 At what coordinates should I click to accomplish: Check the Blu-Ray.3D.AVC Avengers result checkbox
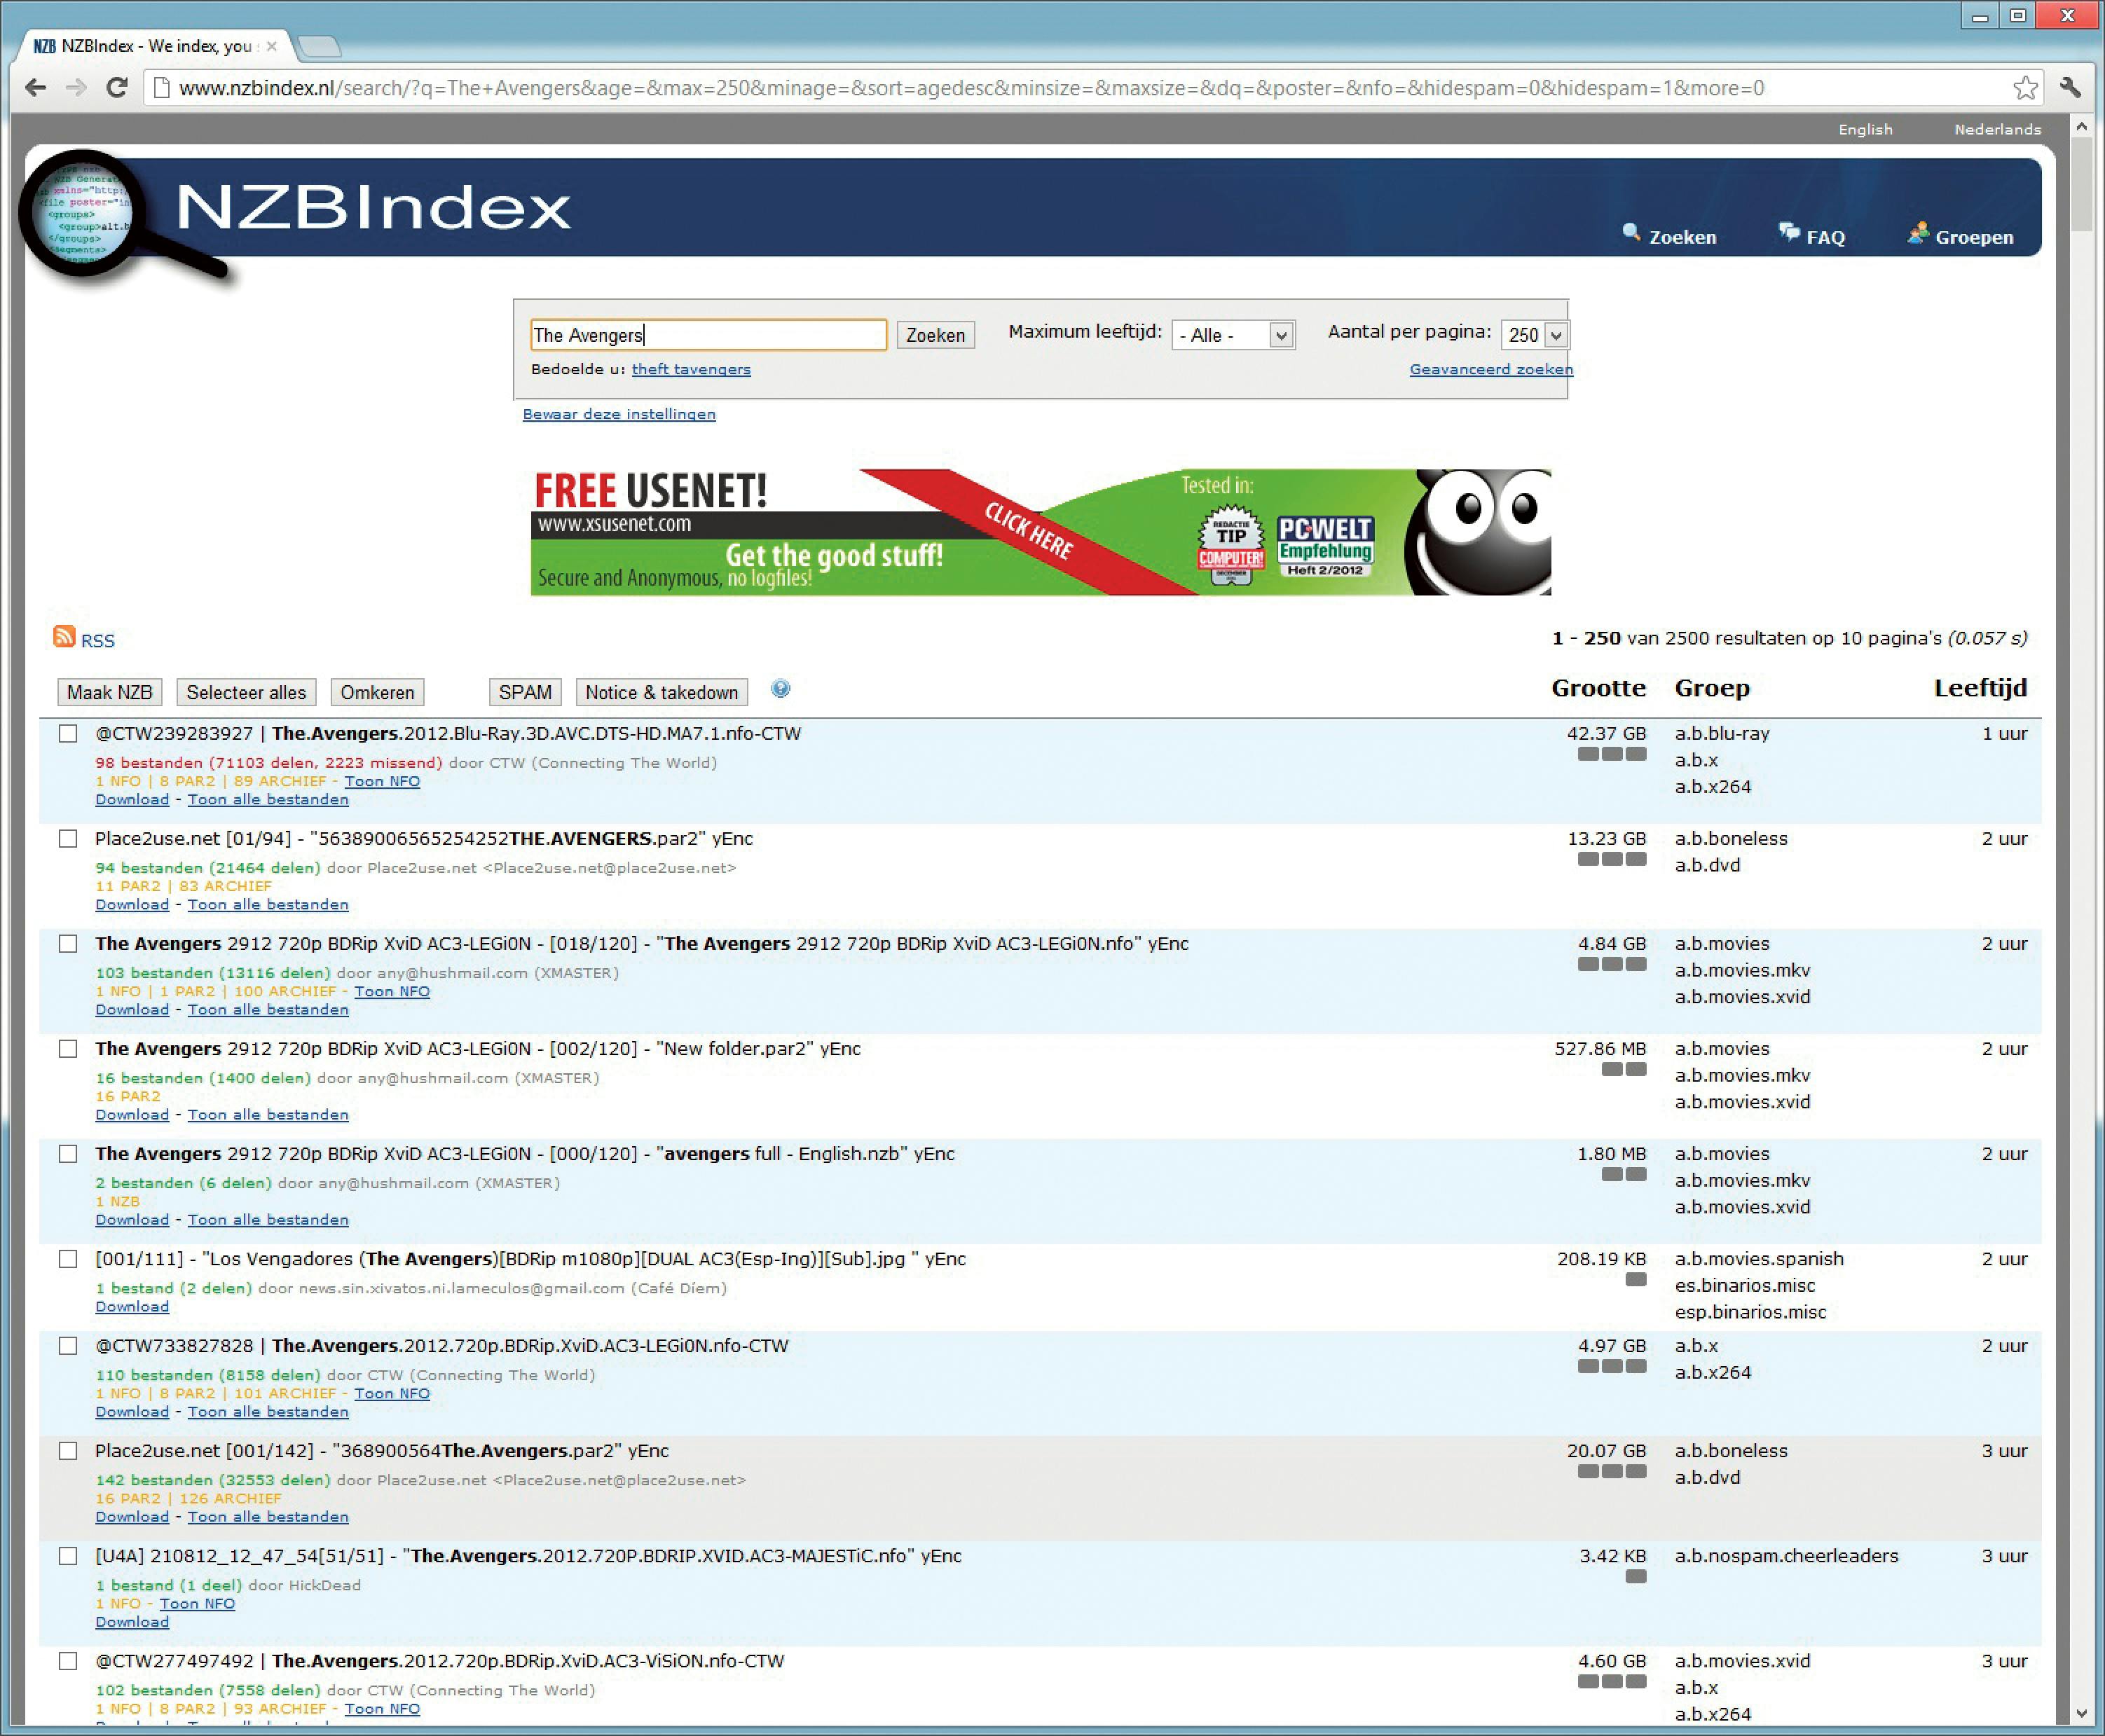(x=68, y=734)
